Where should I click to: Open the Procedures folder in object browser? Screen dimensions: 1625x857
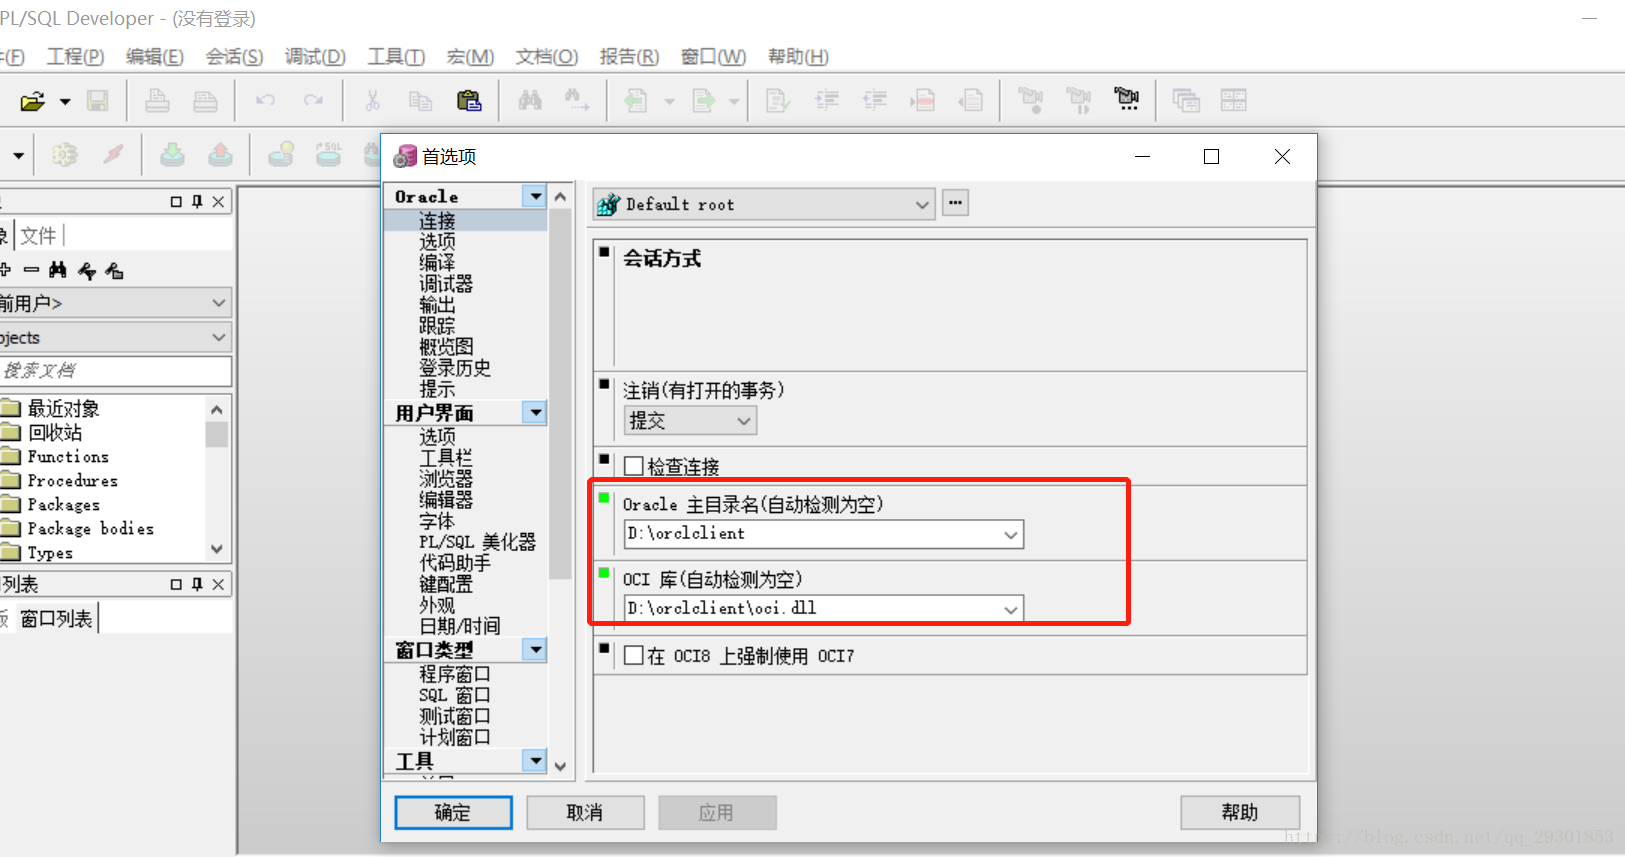click(x=72, y=481)
